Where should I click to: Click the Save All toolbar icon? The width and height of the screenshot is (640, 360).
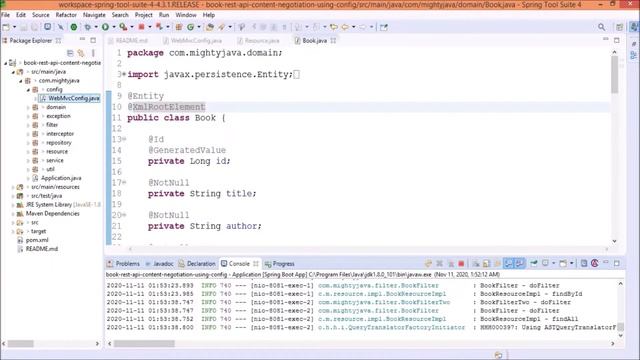tap(35, 27)
